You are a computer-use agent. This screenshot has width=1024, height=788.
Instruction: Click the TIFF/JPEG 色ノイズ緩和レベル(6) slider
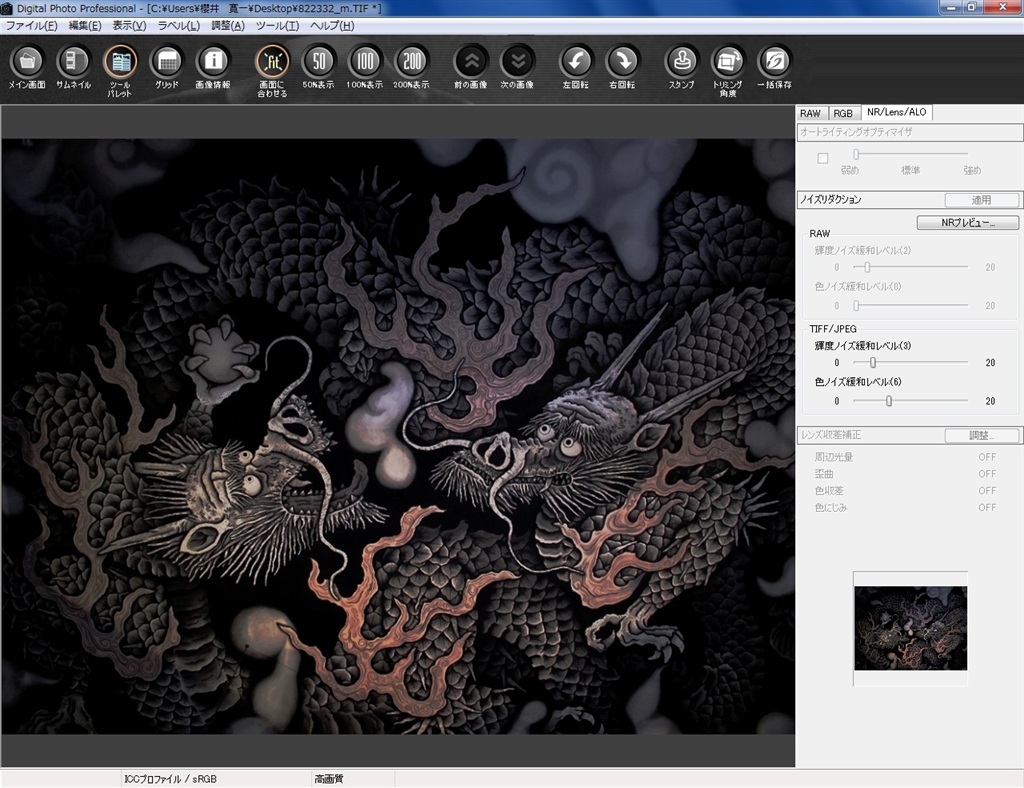coord(911,401)
